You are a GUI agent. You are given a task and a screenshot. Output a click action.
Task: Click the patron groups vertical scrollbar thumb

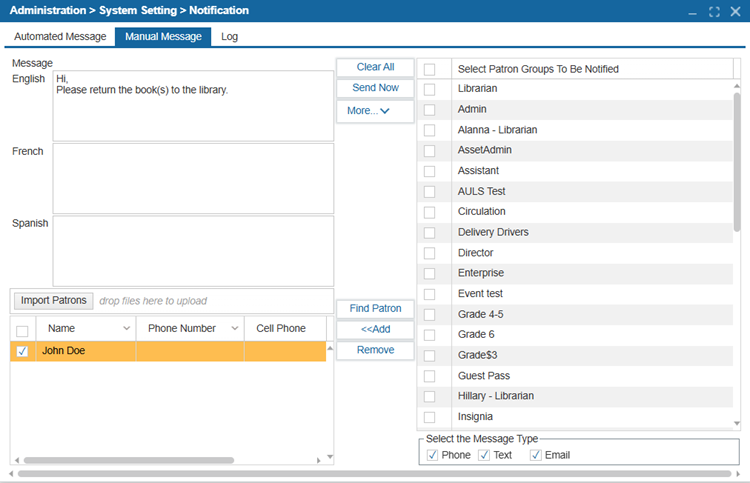(737, 163)
